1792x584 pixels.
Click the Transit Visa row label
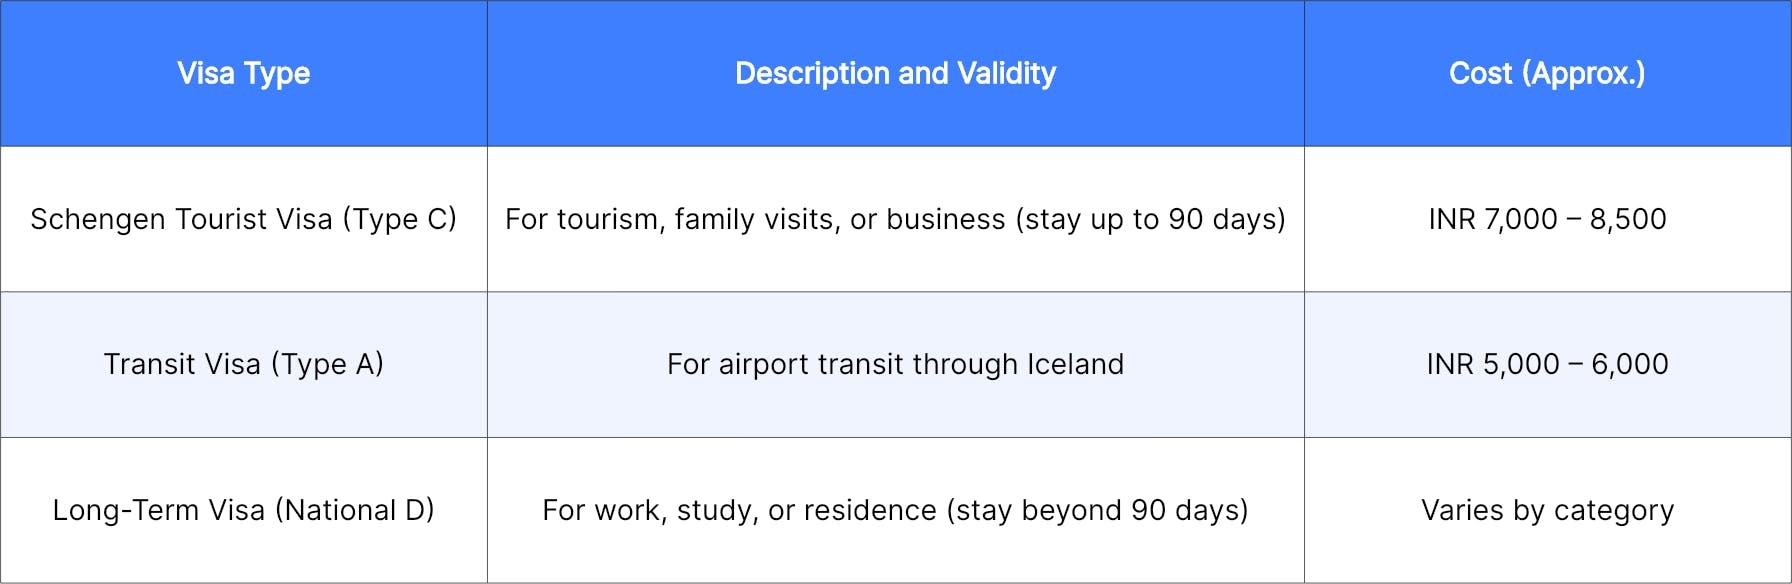pyautogui.click(x=243, y=364)
